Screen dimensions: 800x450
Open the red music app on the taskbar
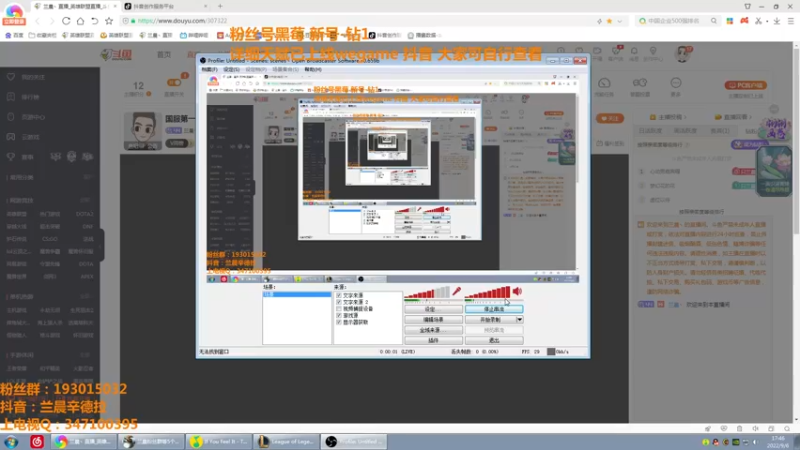(x=37, y=442)
